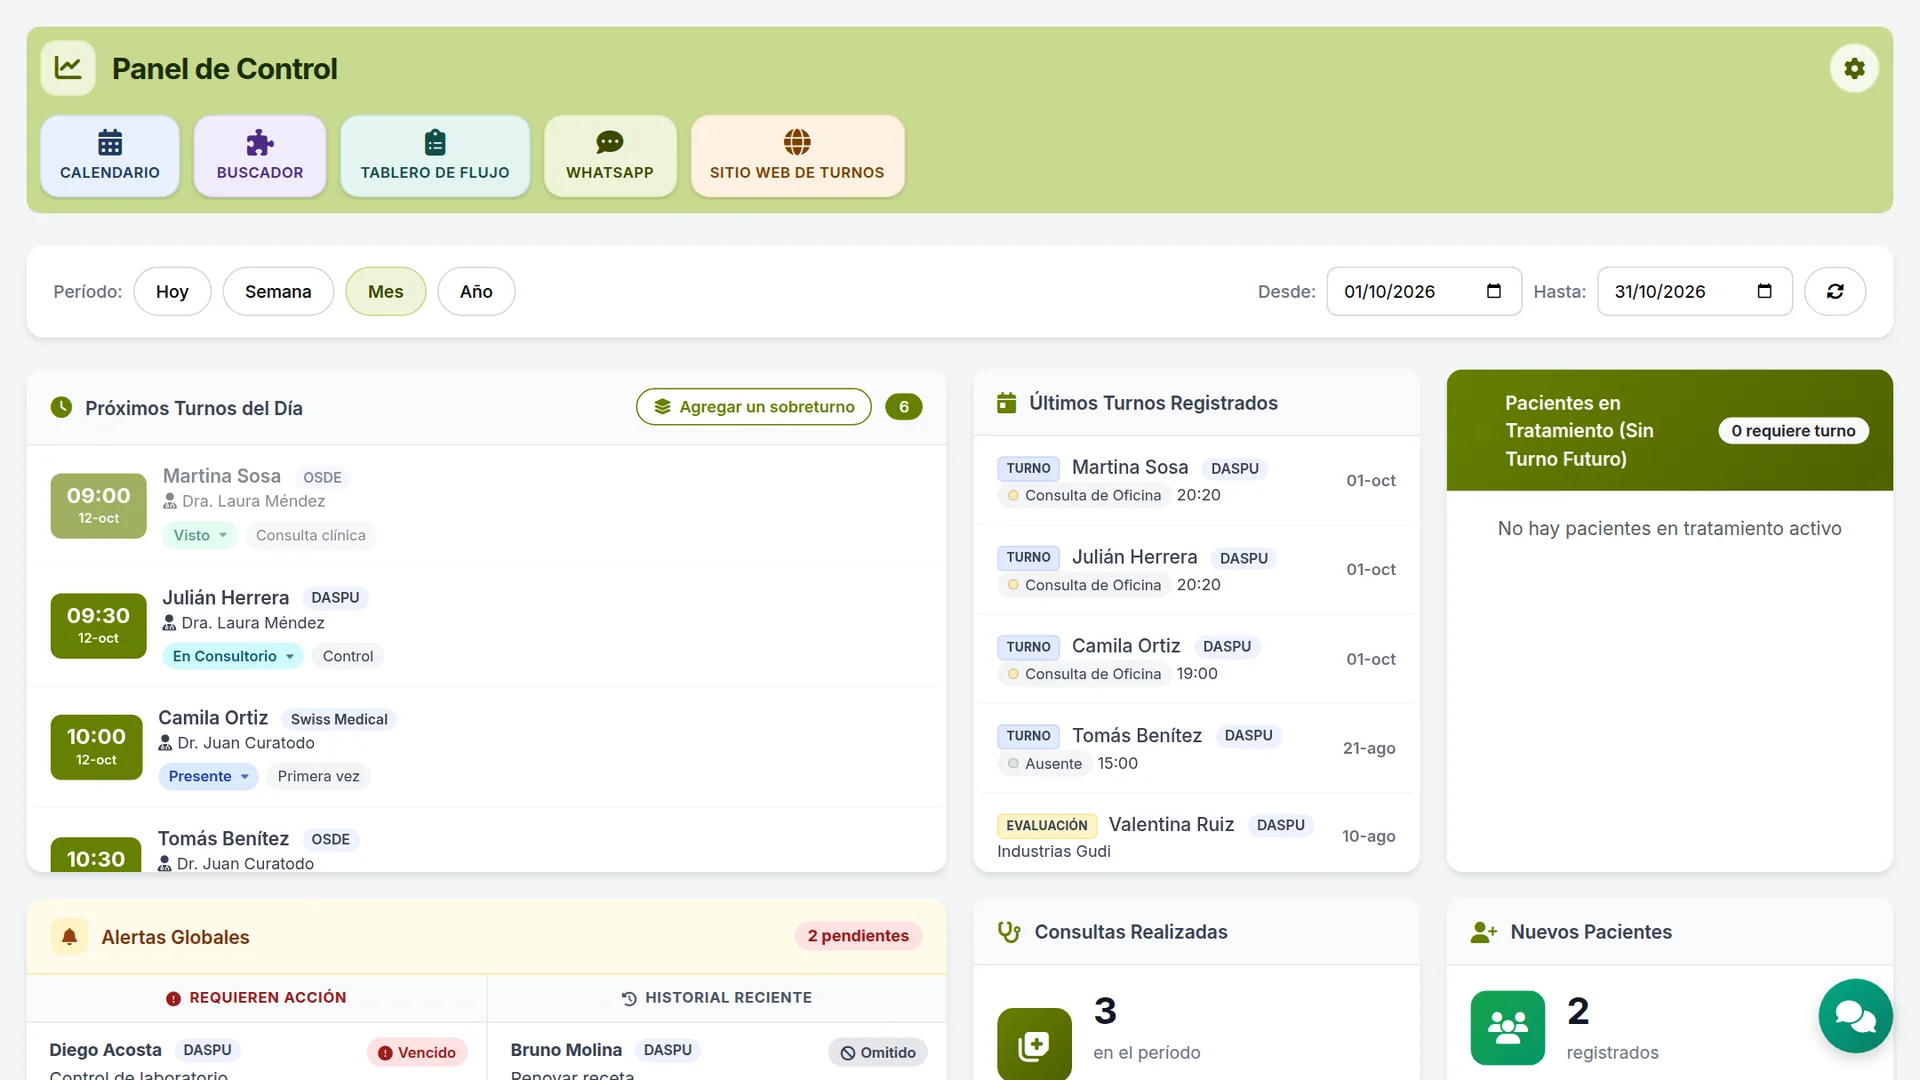Select the Año period filter

click(476, 291)
